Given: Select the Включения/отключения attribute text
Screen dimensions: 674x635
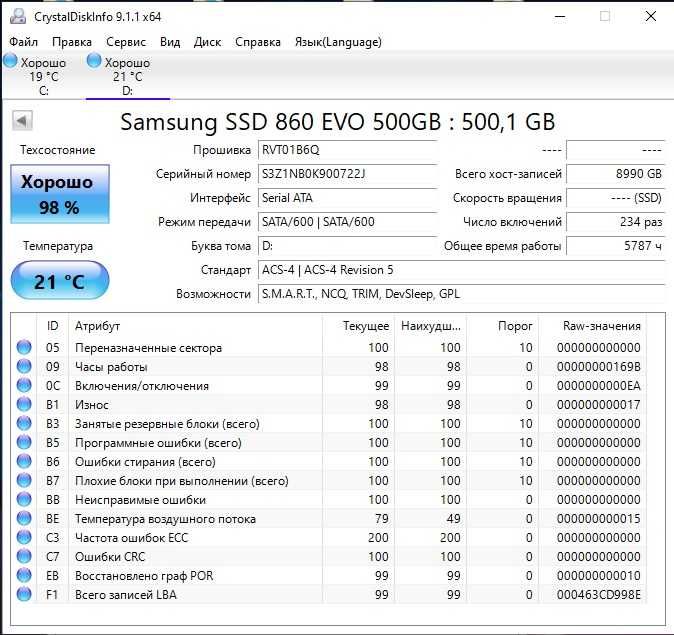Looking at the screenshot, I should [142, 386].
